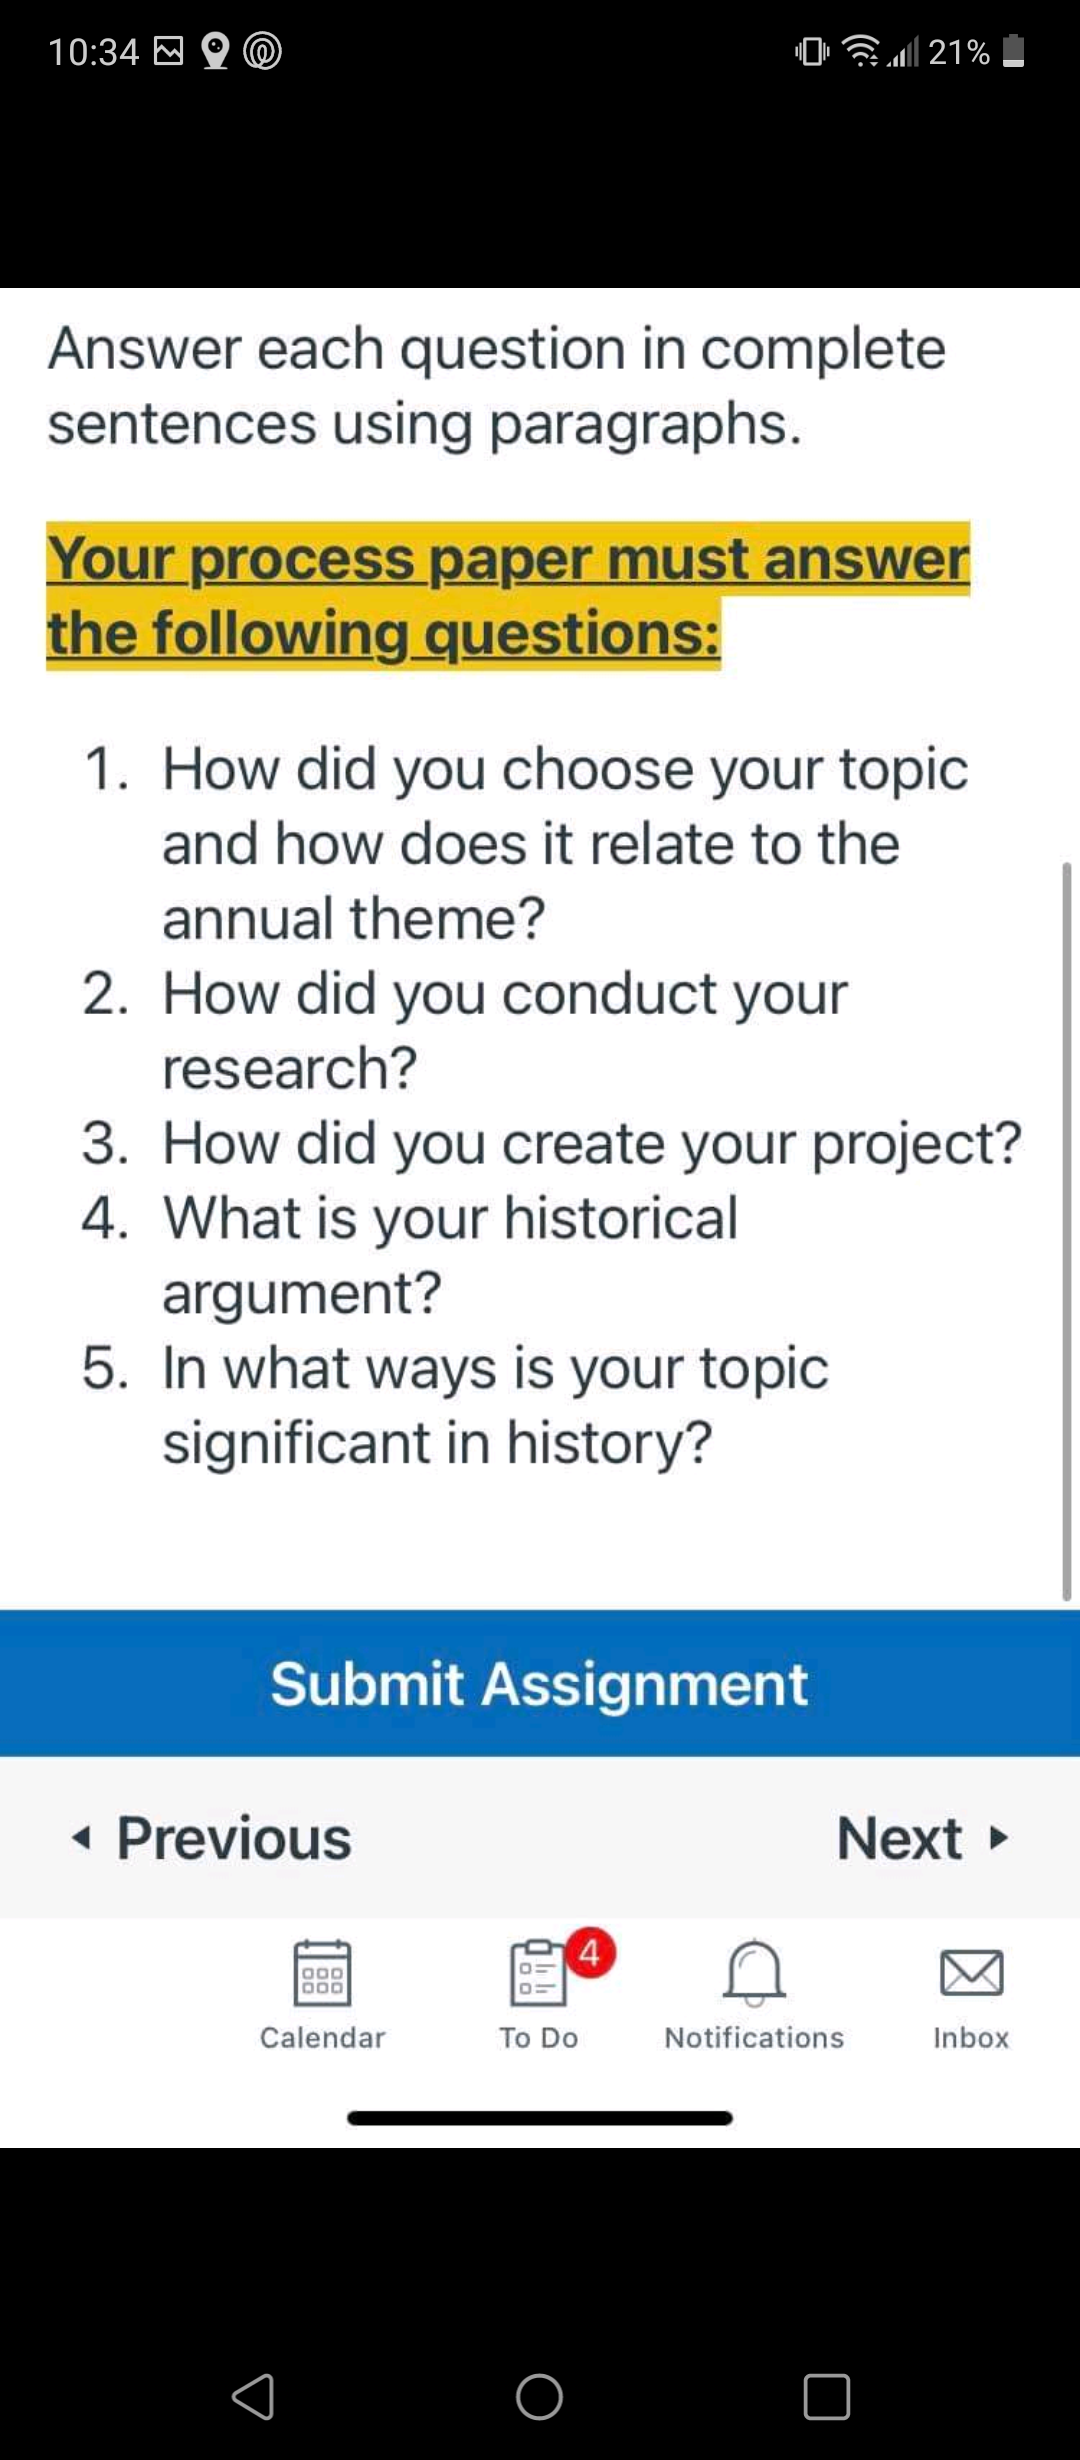Tap the highlighted process paper heading

point(508,596)
